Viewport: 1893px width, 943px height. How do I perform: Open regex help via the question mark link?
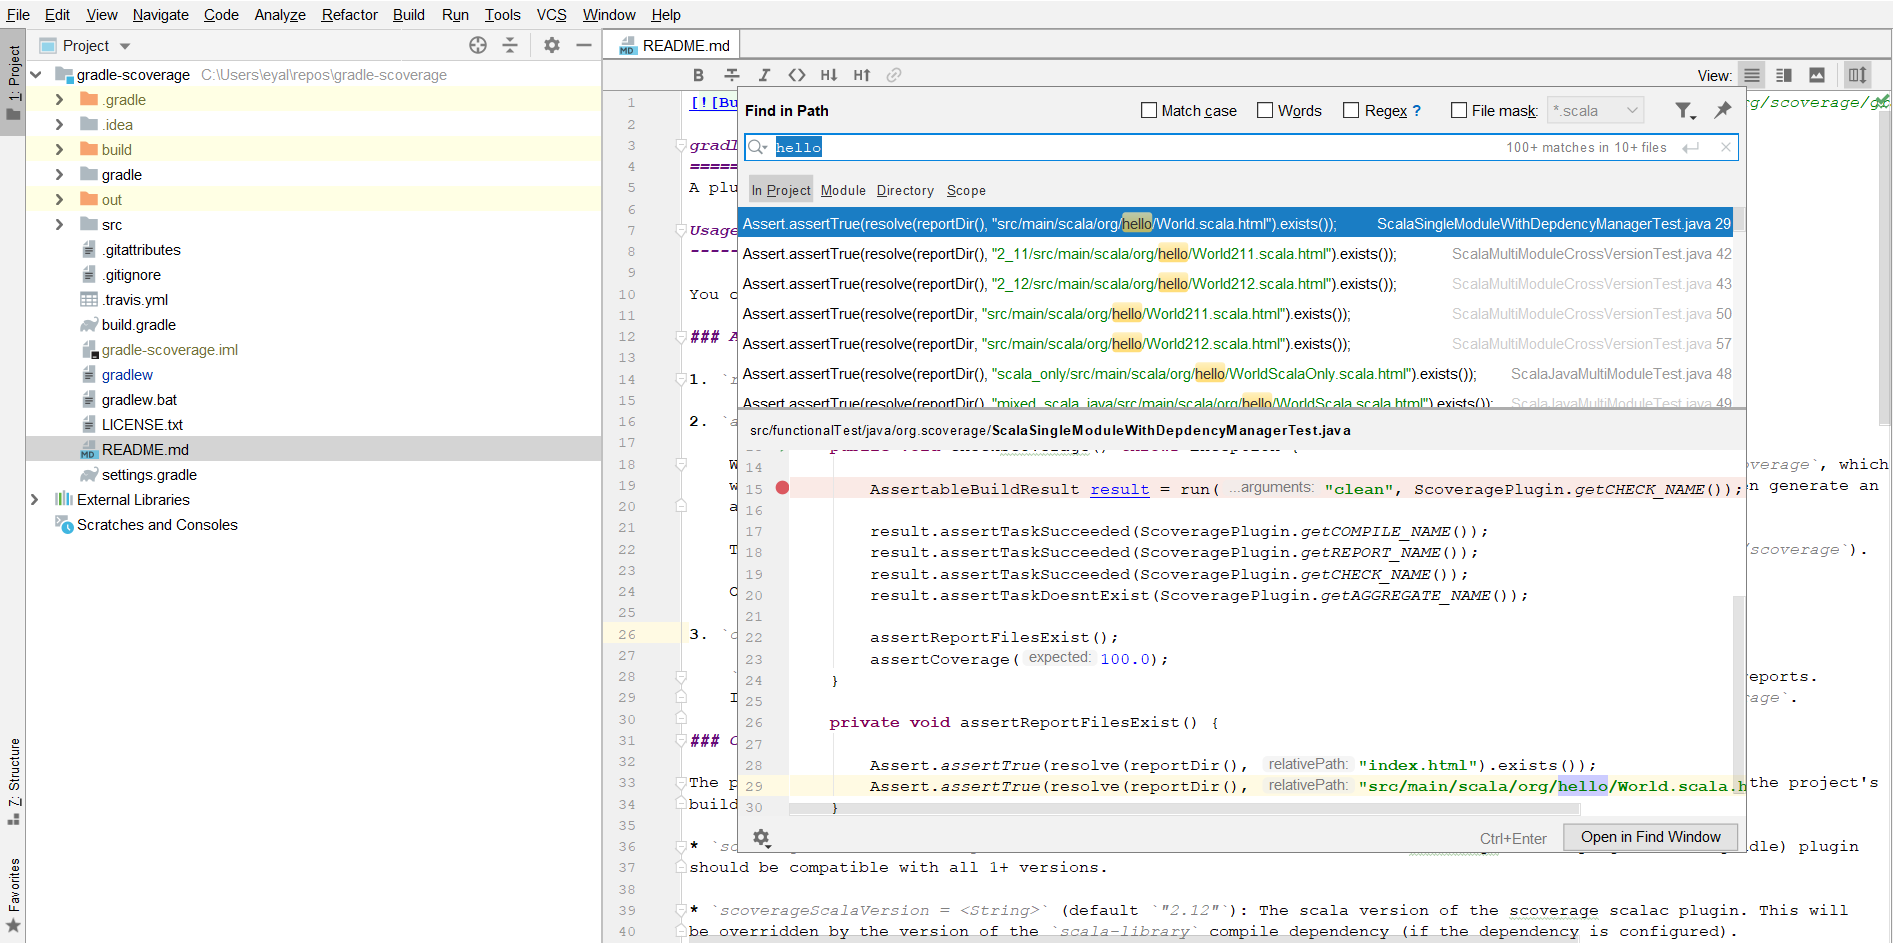[x=1417, y=110]
